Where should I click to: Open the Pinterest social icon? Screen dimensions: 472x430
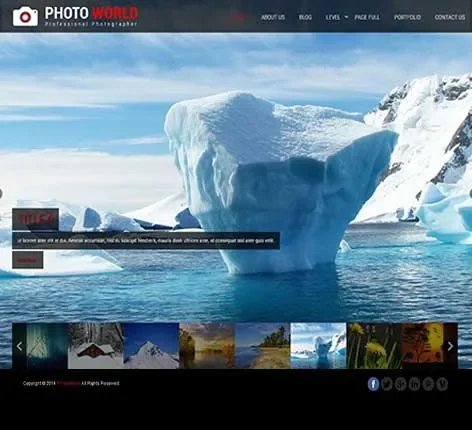[x=428, y=384]
